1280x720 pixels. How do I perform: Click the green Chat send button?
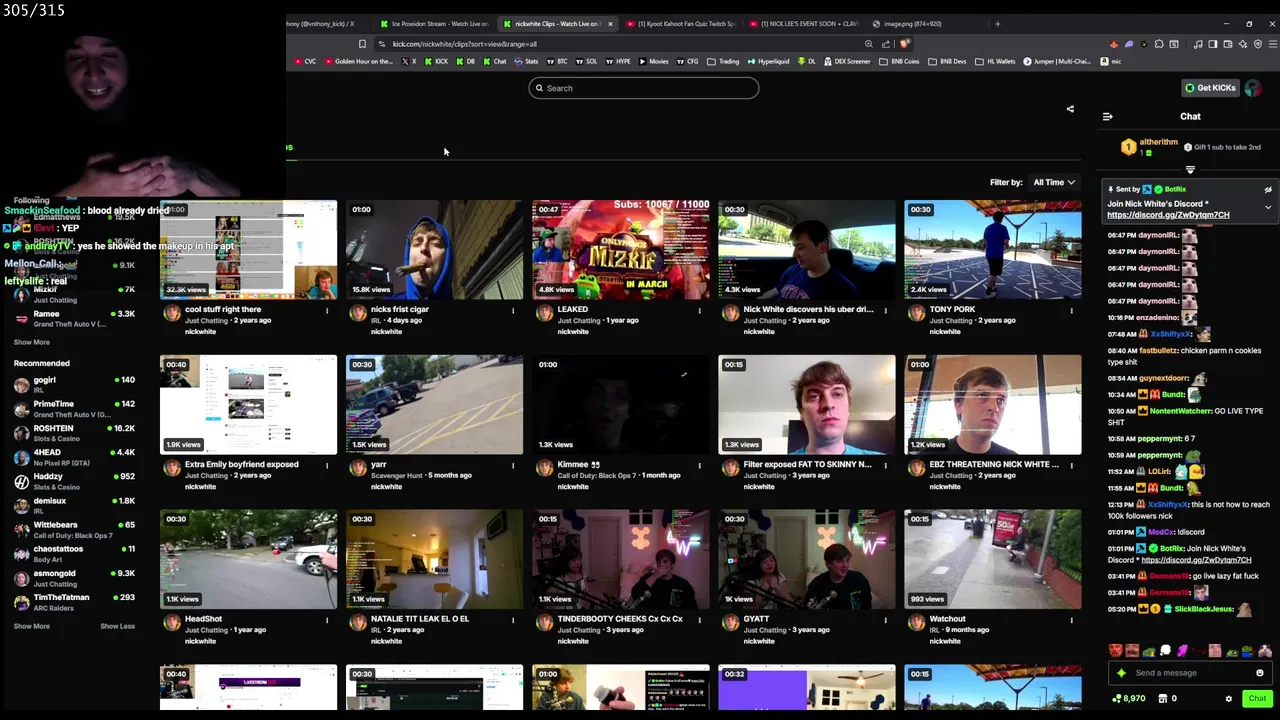pos(1257,699)
